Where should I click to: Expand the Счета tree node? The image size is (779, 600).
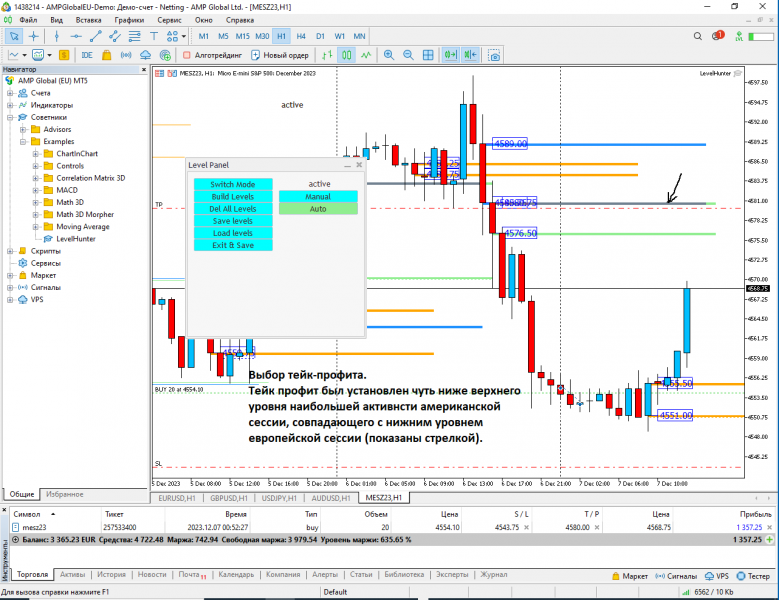(10, 93)
